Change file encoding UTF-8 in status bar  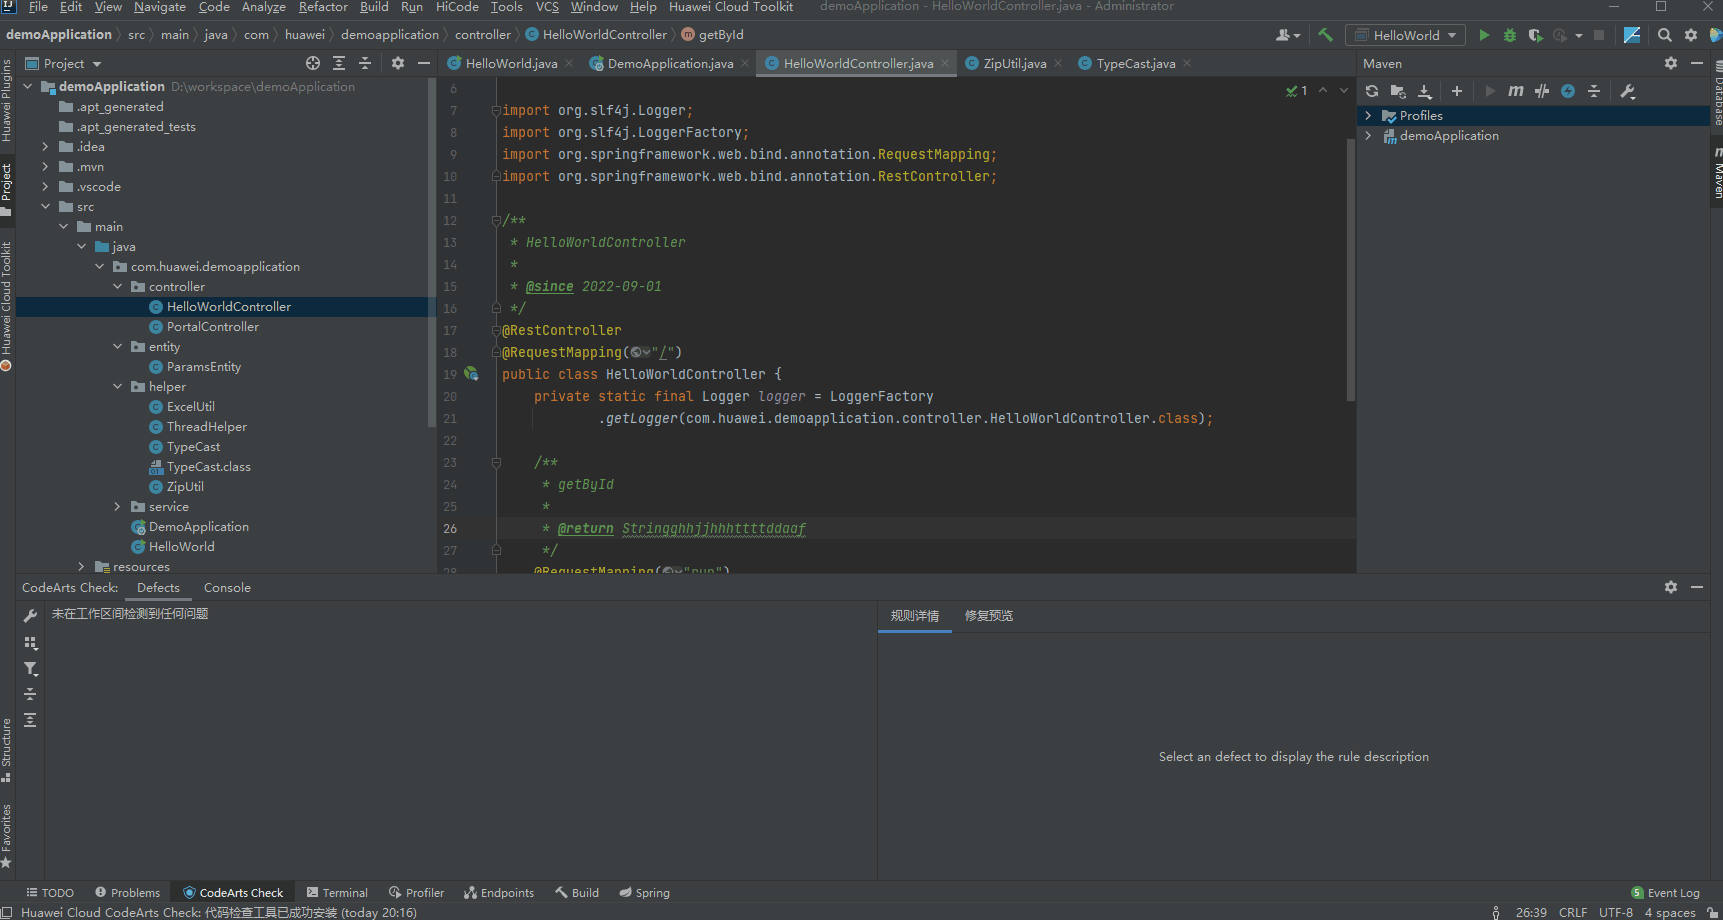1616,912
